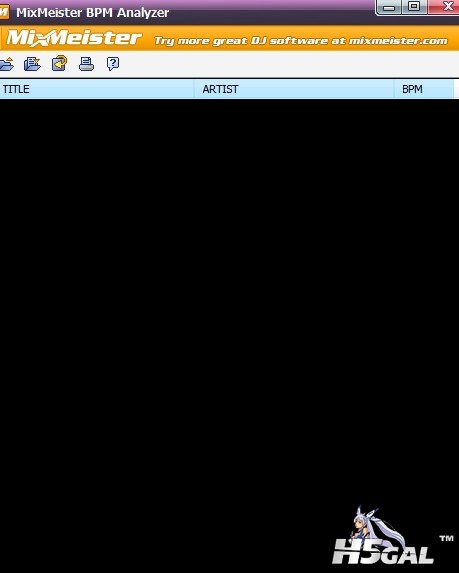Open the browse folder toolbar icon
Viewport: 459px width, 573px height.
pyautogui.click(x=7, y=64)
